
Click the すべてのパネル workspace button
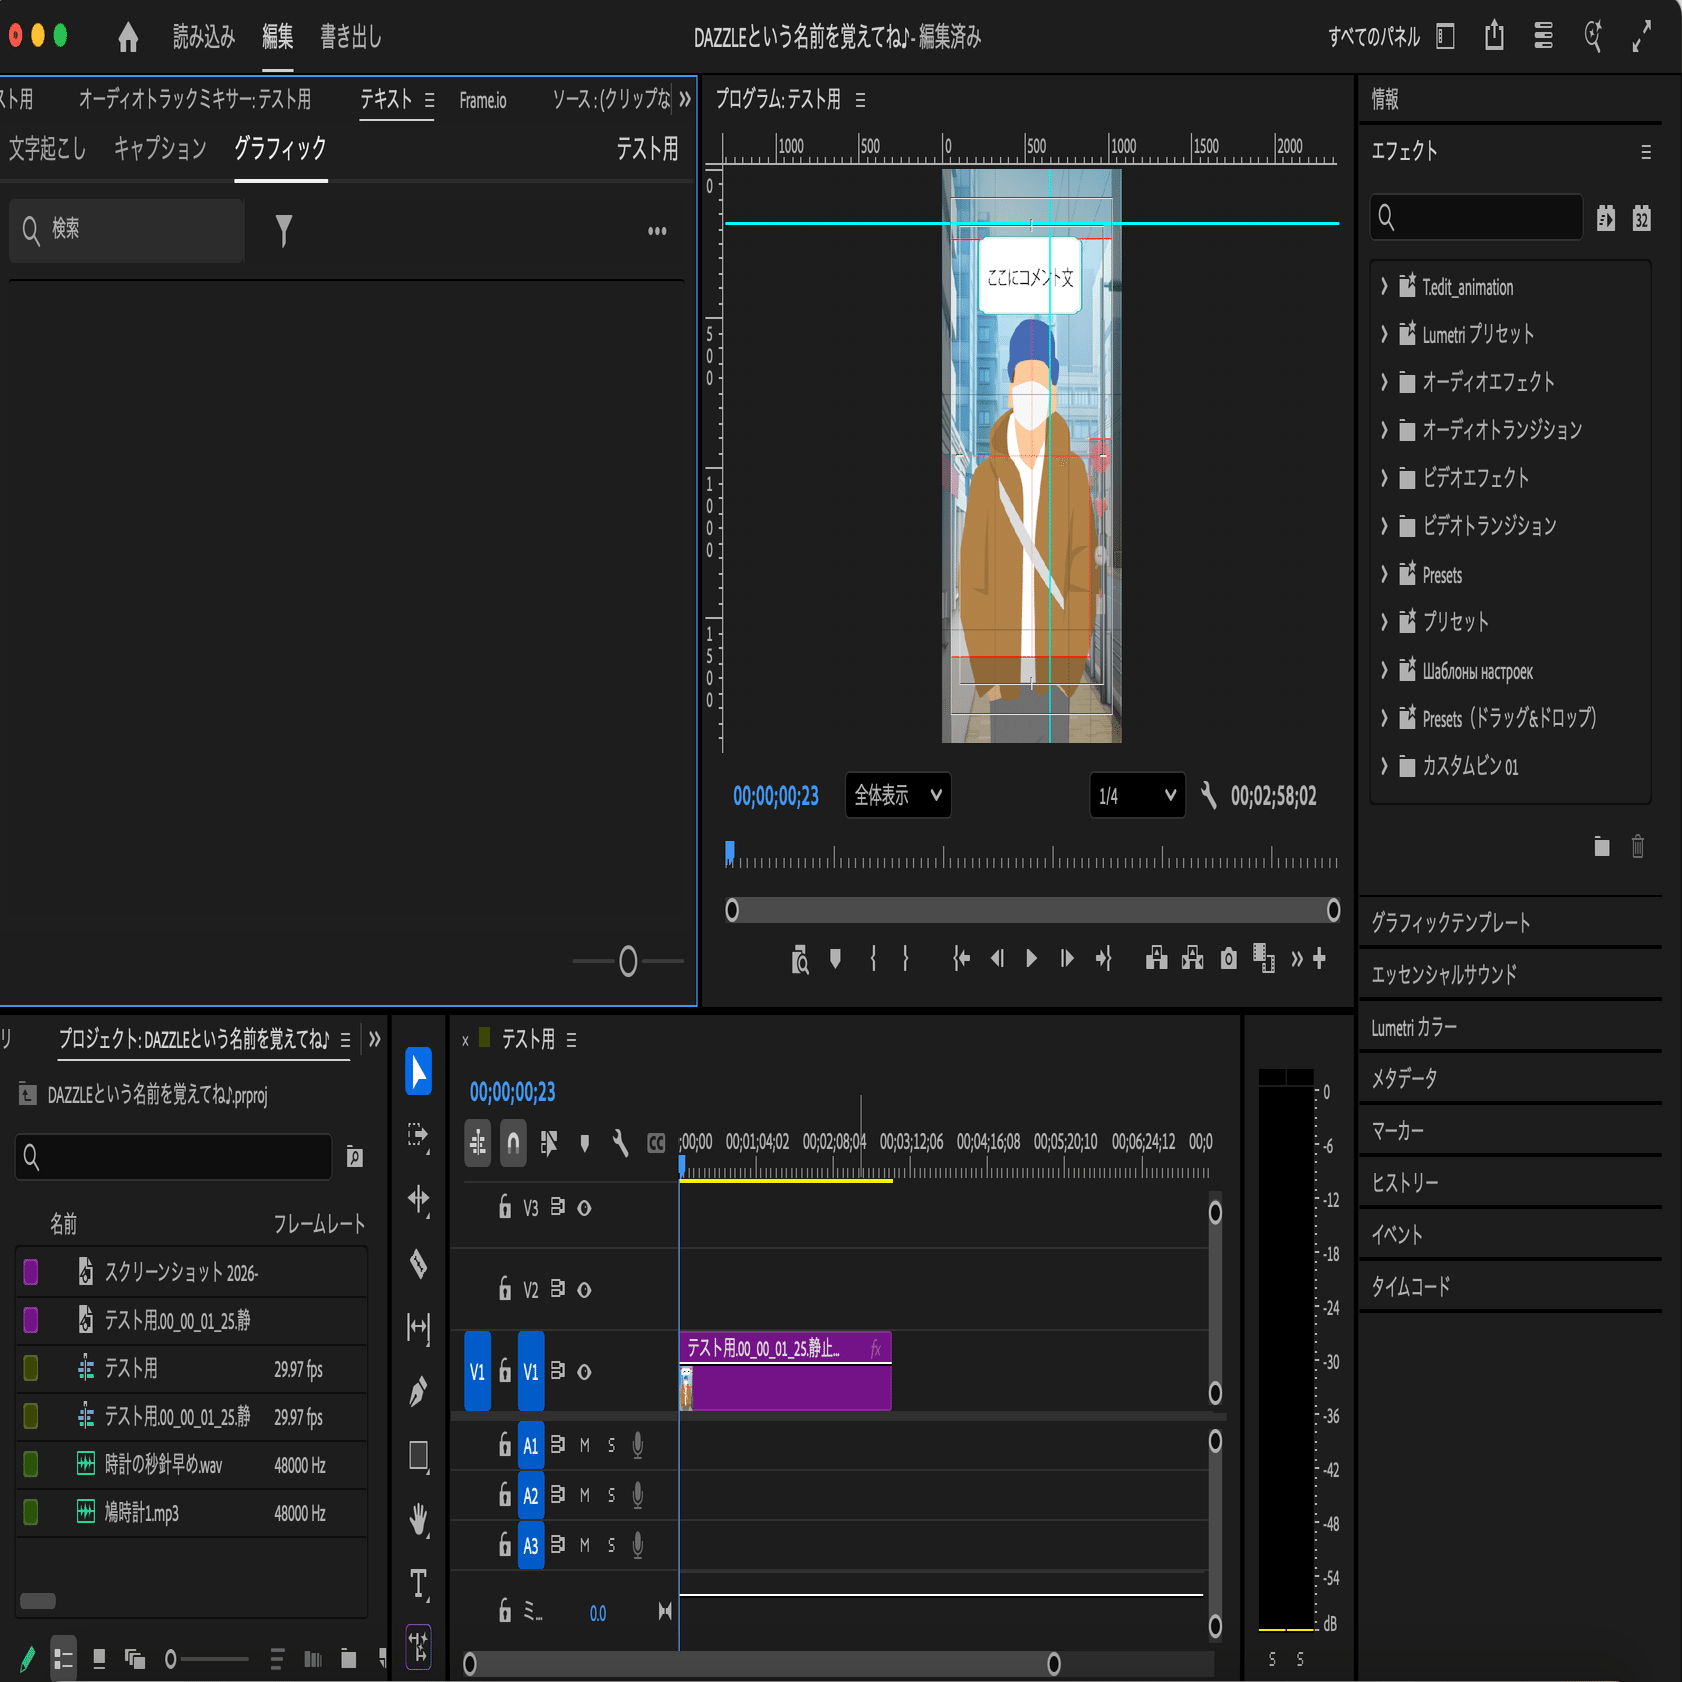point(1374,36)
